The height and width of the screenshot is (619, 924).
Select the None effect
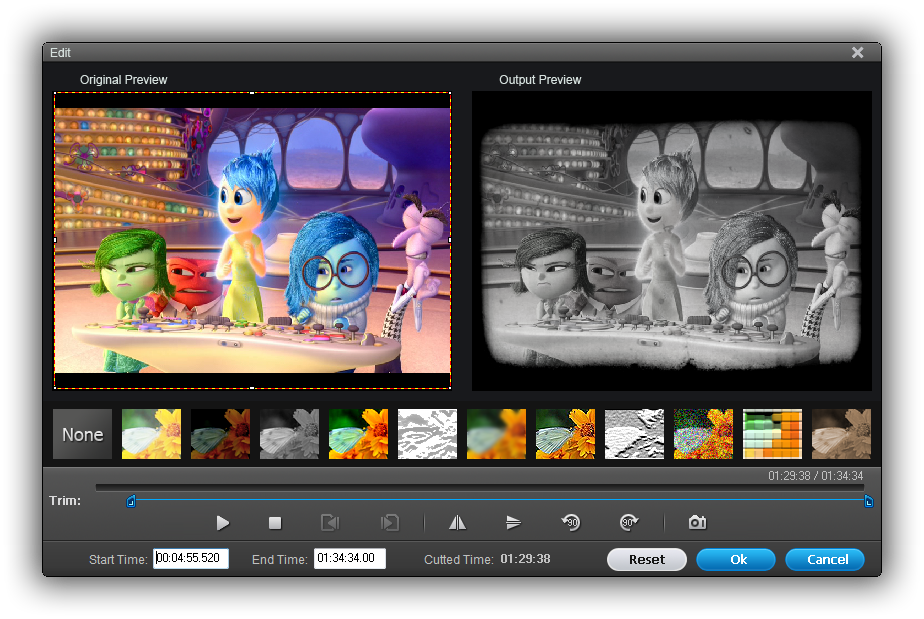coord(81,433)
